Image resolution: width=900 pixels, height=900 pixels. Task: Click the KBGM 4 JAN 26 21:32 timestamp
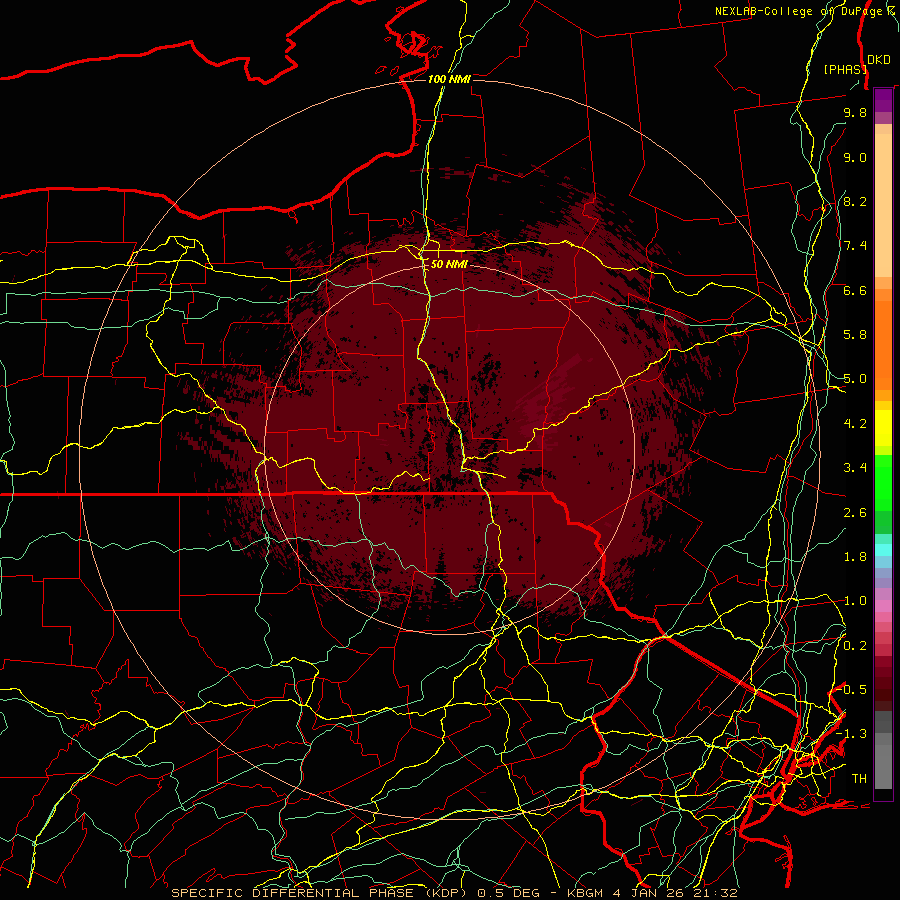pyautogui.click(x=652, y=893)
